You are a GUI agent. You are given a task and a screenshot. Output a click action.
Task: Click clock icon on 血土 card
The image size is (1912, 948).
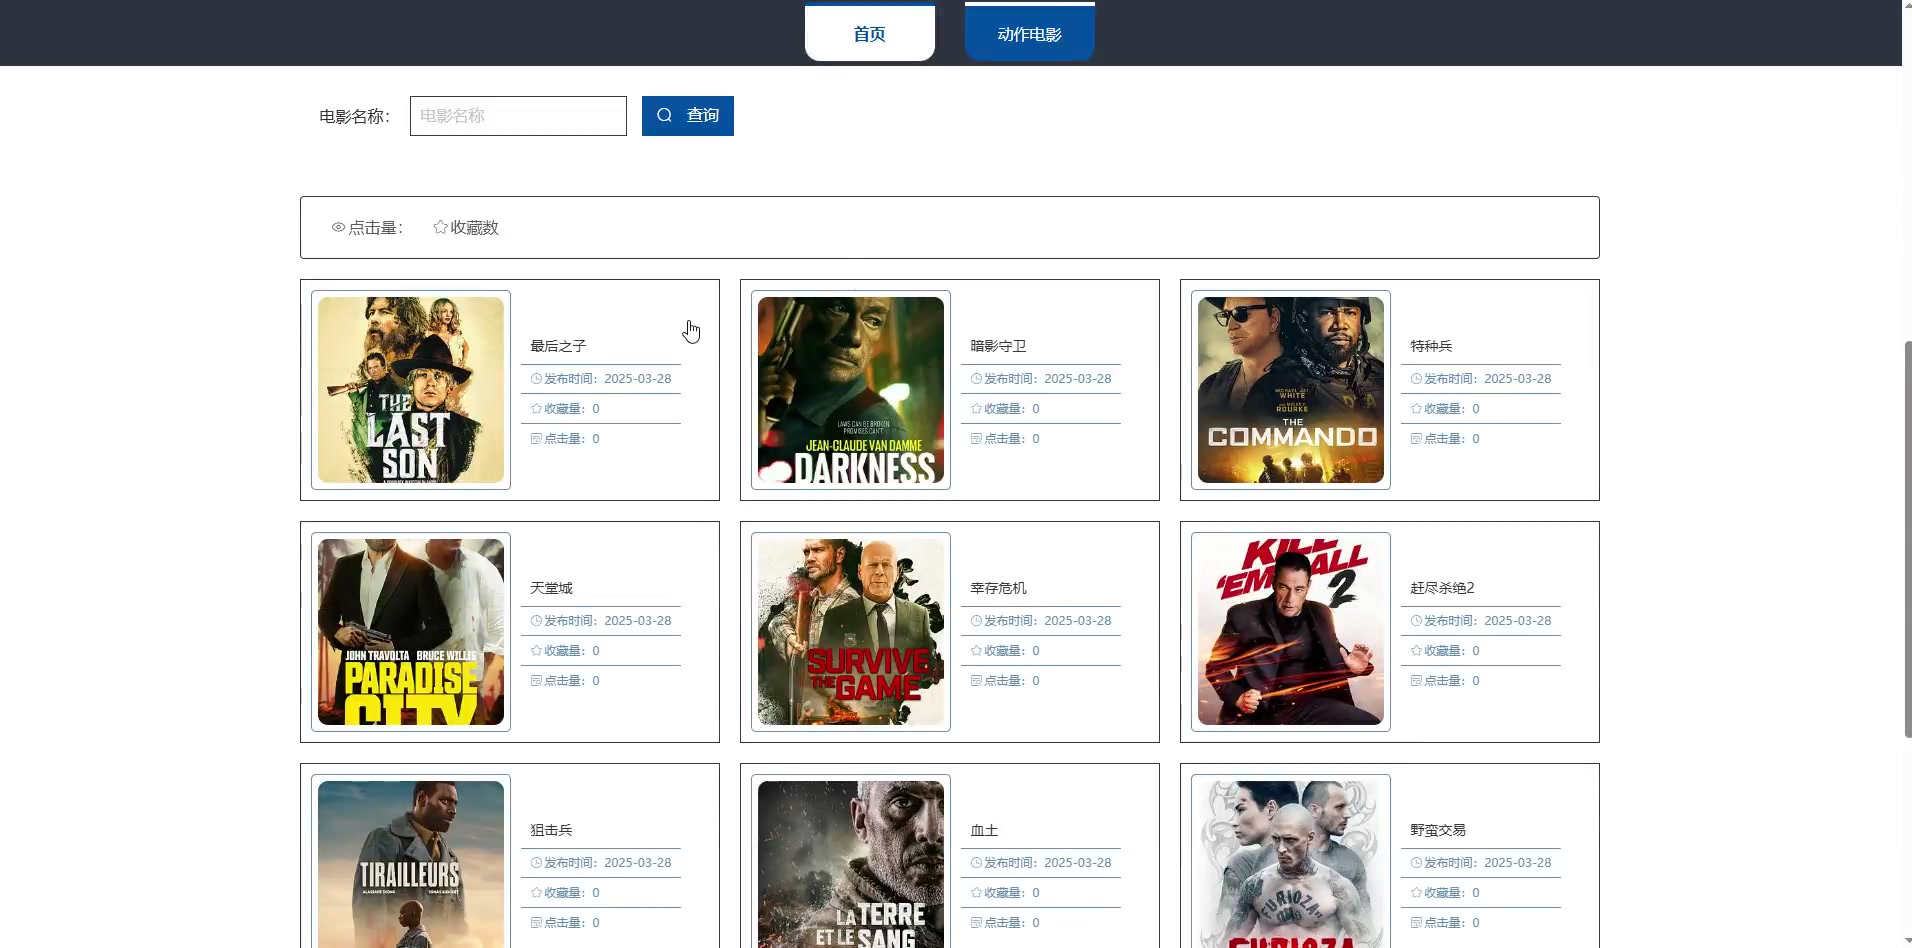pyautogui.click(x=976, y=863)
